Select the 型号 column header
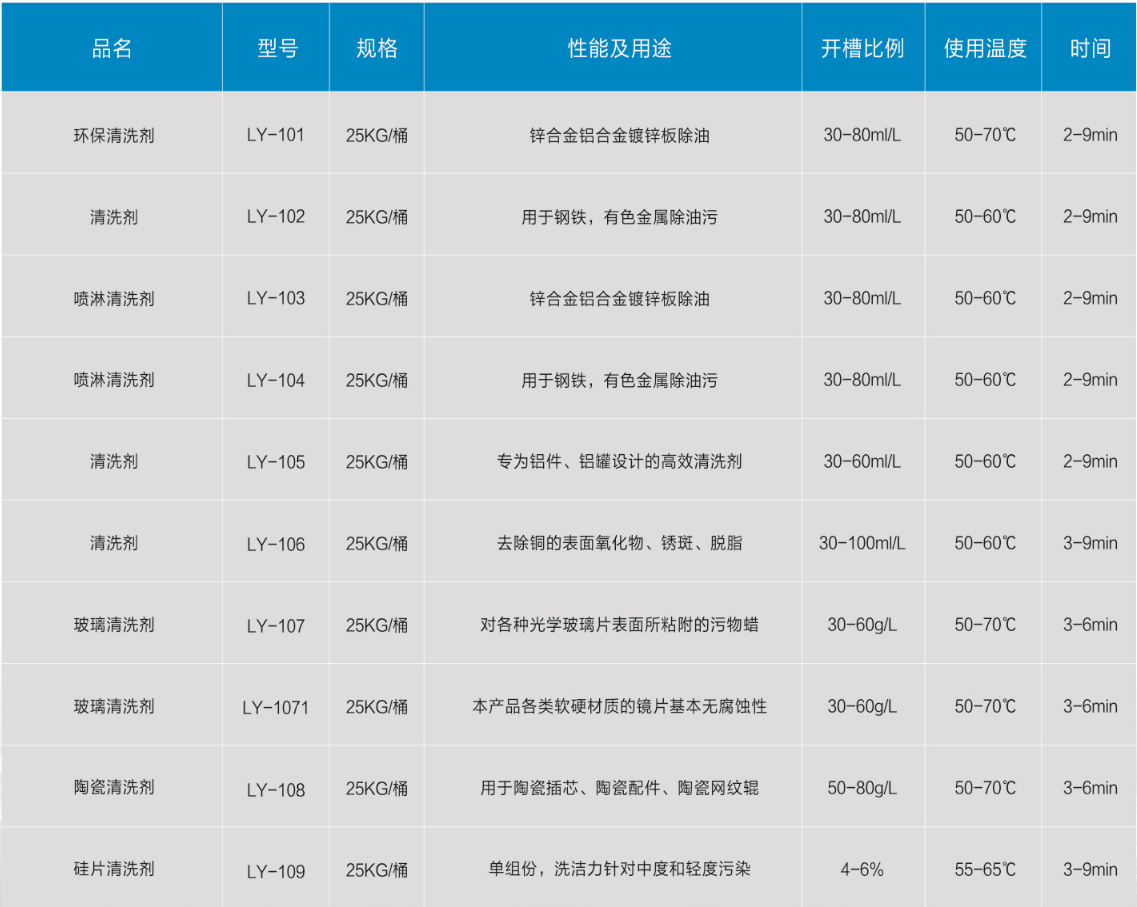The image size is (1137, 907). click(x=276, y=49)
